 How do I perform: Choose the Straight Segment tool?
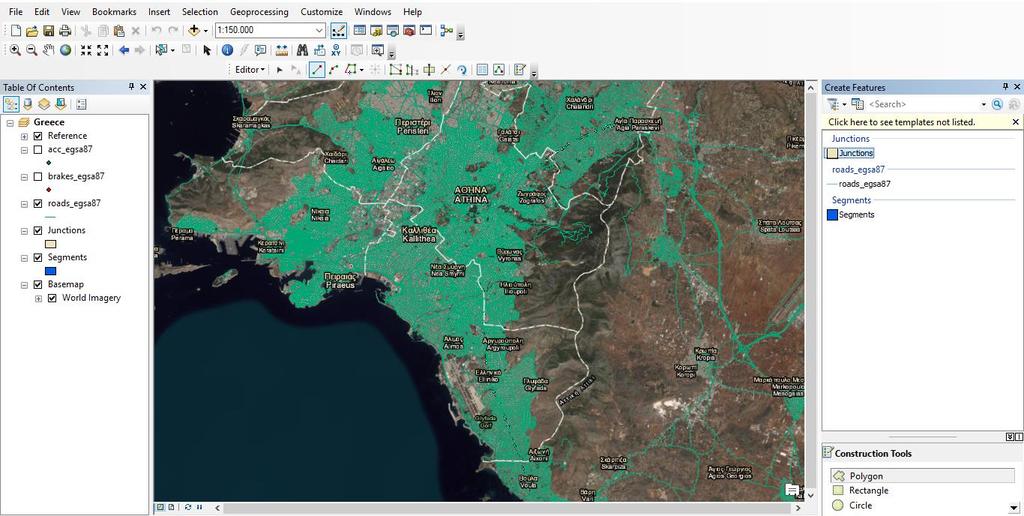pyautogui.click(x=317, y=70)
